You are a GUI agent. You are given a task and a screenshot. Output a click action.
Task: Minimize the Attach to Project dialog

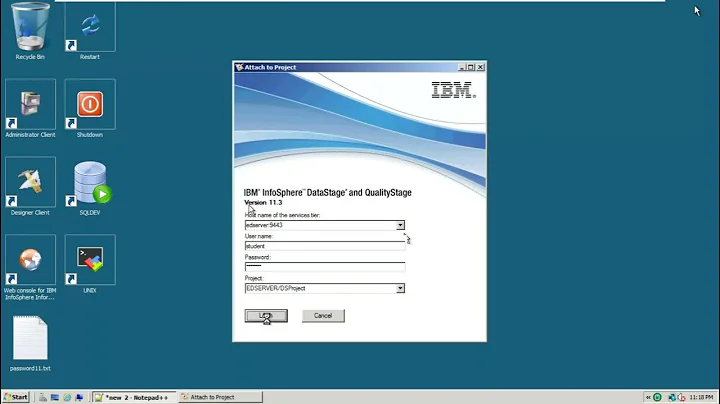click(x=462, y=67)
